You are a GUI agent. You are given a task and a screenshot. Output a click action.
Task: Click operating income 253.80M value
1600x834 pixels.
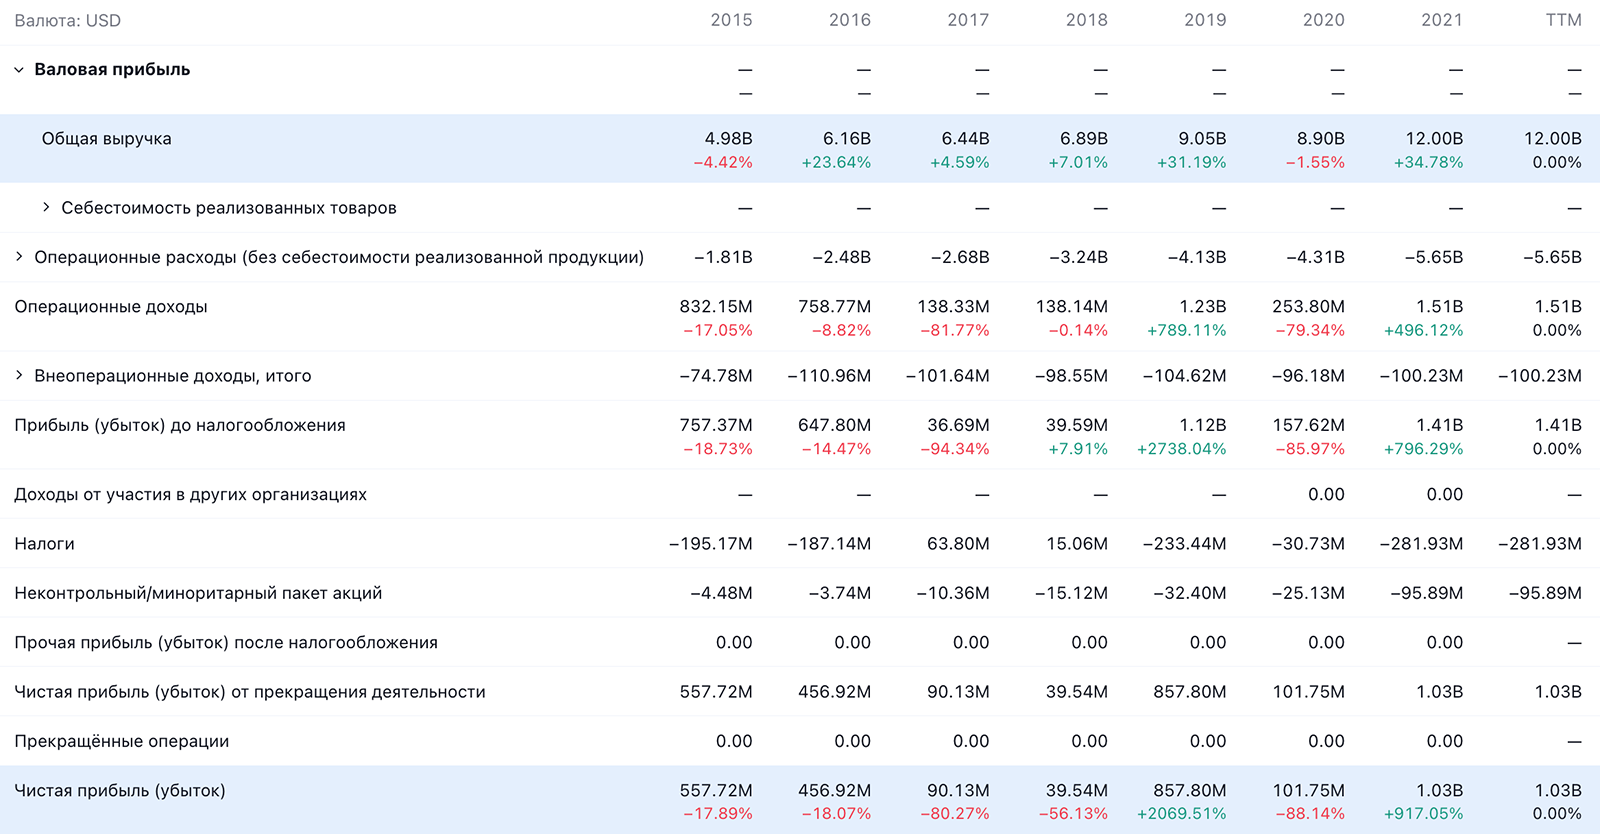1308,307
